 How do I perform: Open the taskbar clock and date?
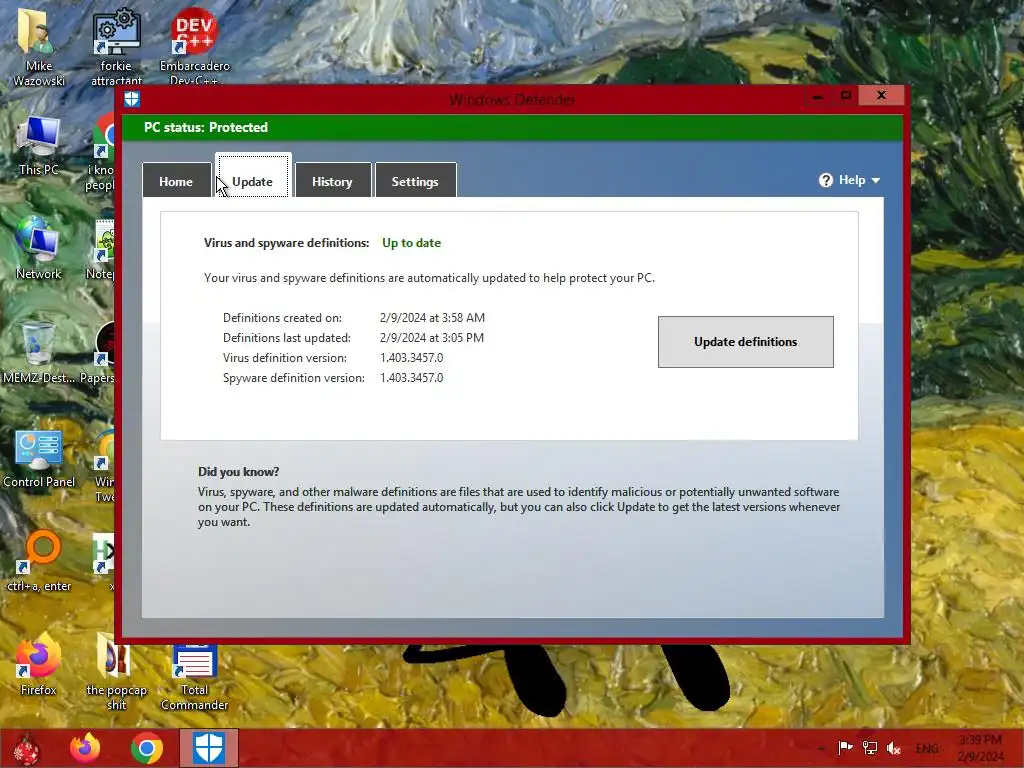pos(980,748)
